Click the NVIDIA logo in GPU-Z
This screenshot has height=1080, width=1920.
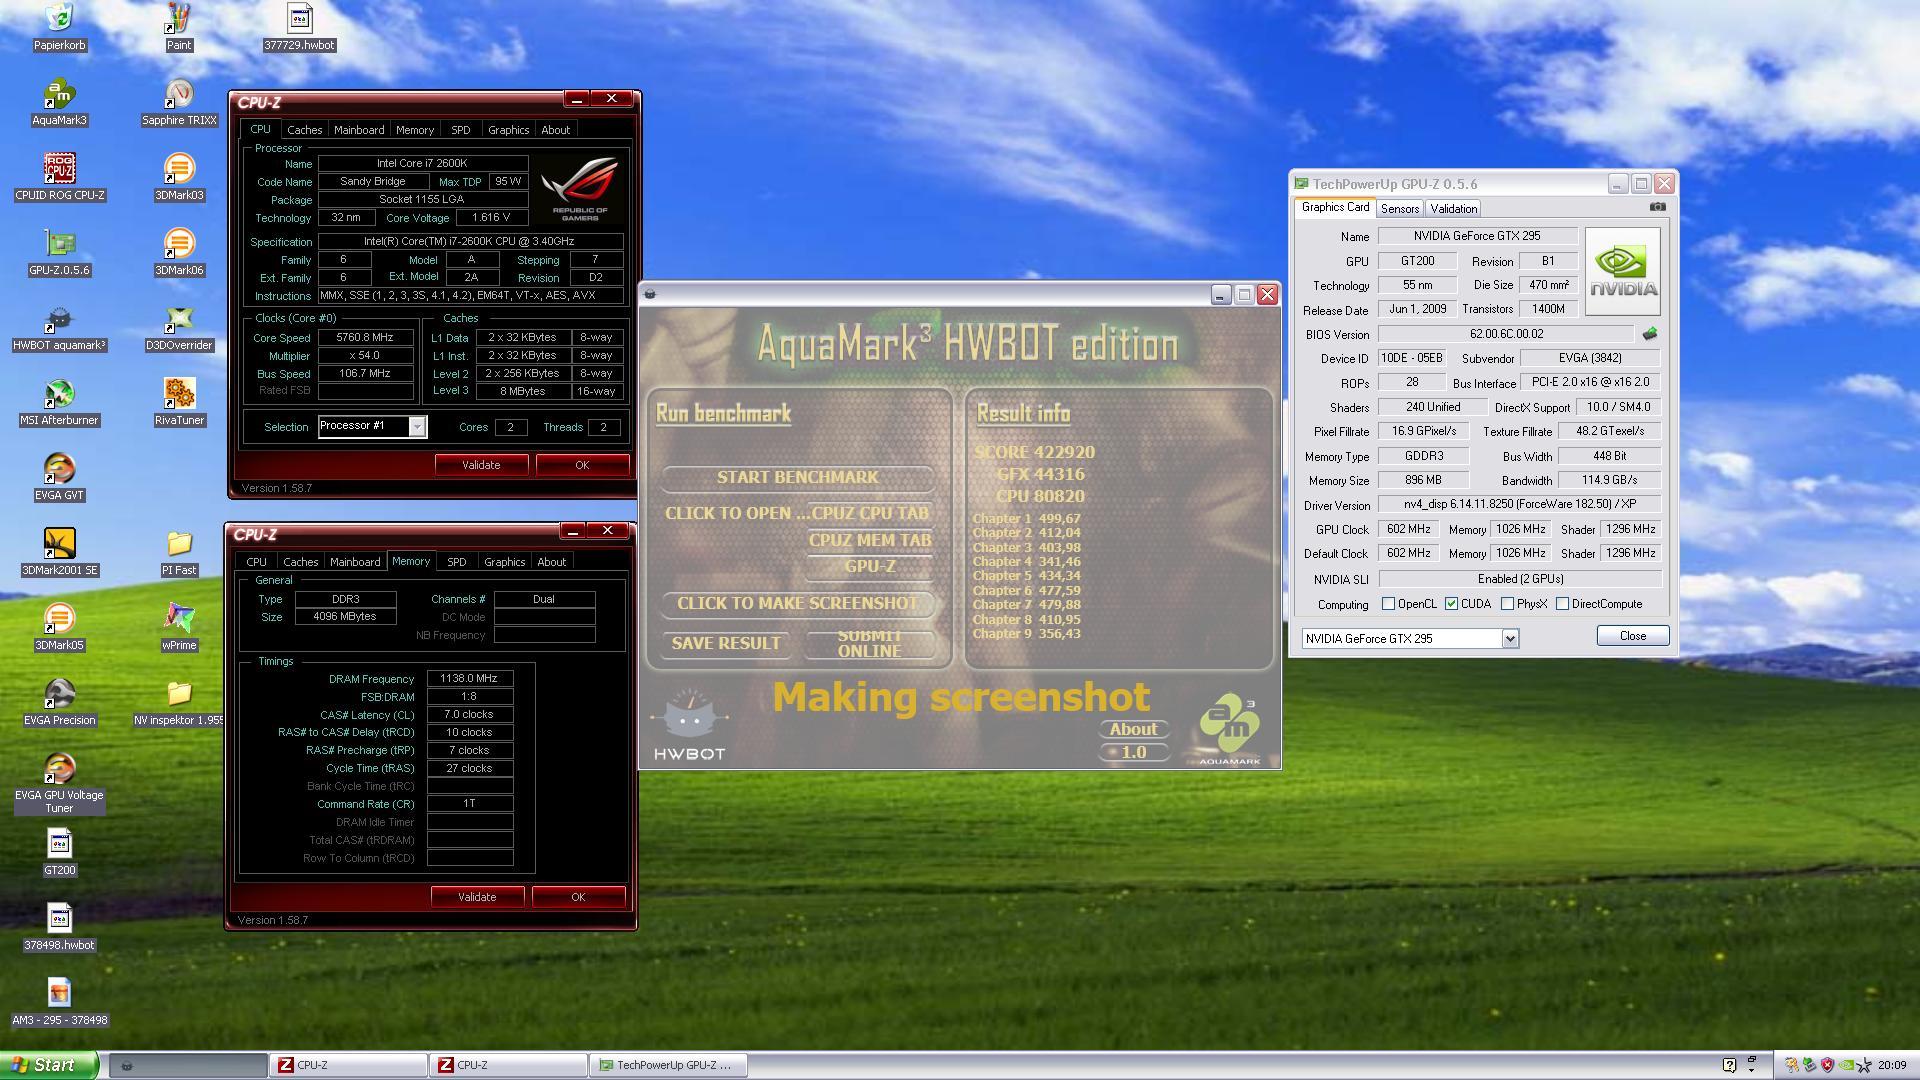1622,271
